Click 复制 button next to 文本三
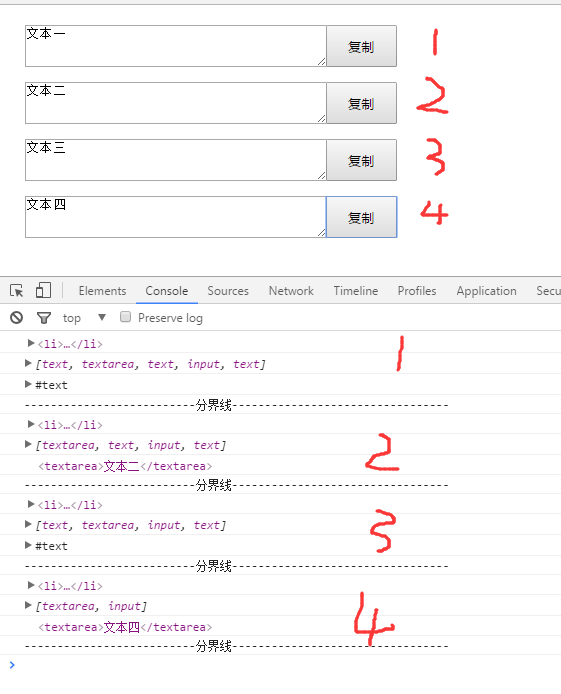 coord(361,160)
